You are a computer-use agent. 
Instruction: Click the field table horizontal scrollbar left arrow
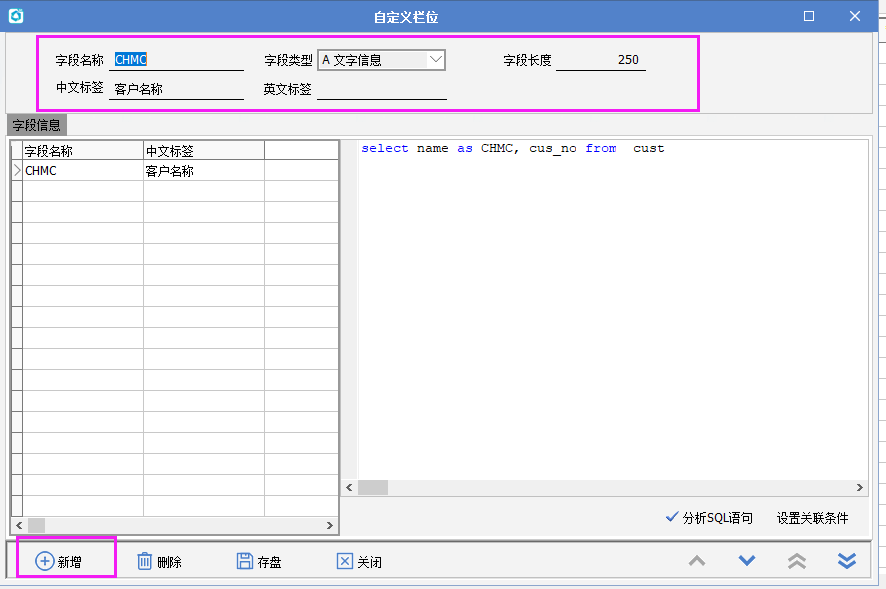[17, 525]
